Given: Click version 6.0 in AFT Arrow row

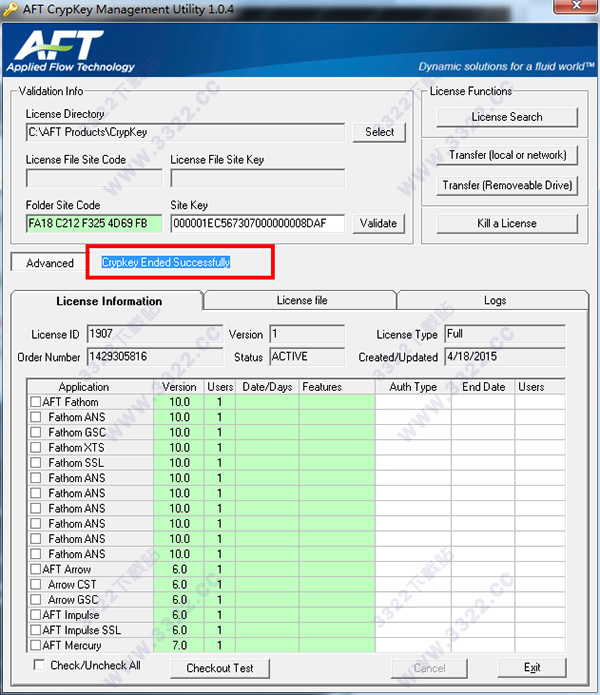Looking at the screenshot, I should pyautogui.click(x=179, y=569).
